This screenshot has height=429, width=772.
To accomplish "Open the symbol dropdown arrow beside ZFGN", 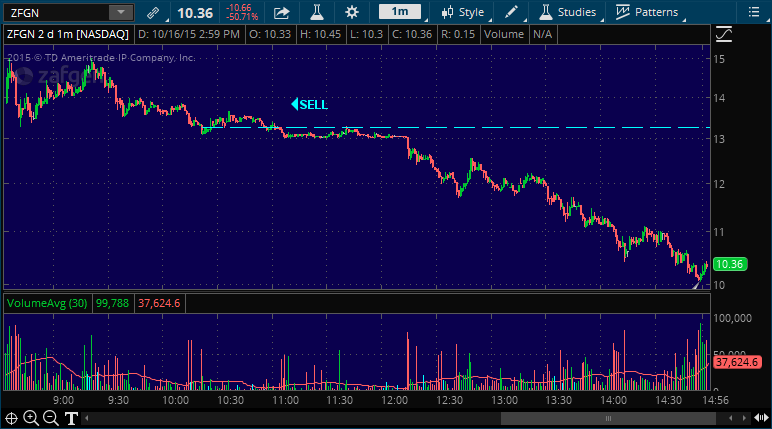I will click(x=121, y=13).
